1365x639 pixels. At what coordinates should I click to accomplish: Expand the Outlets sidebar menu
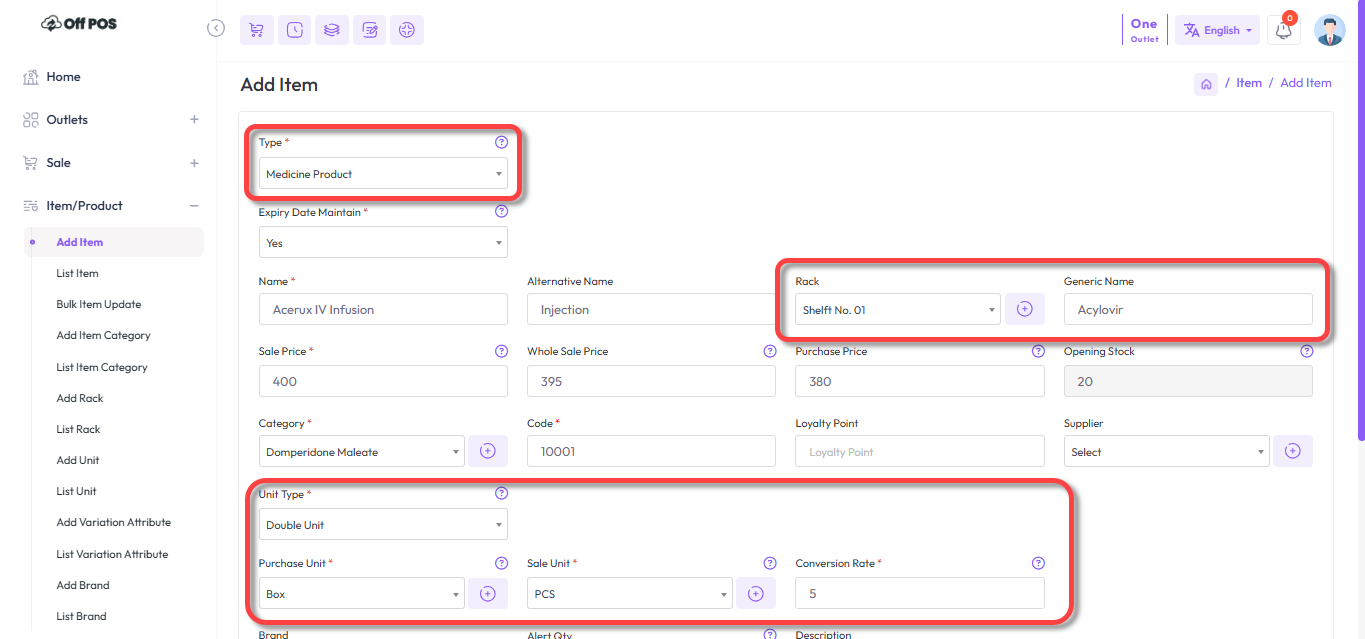pyautogui.click(x=194, y=120)
